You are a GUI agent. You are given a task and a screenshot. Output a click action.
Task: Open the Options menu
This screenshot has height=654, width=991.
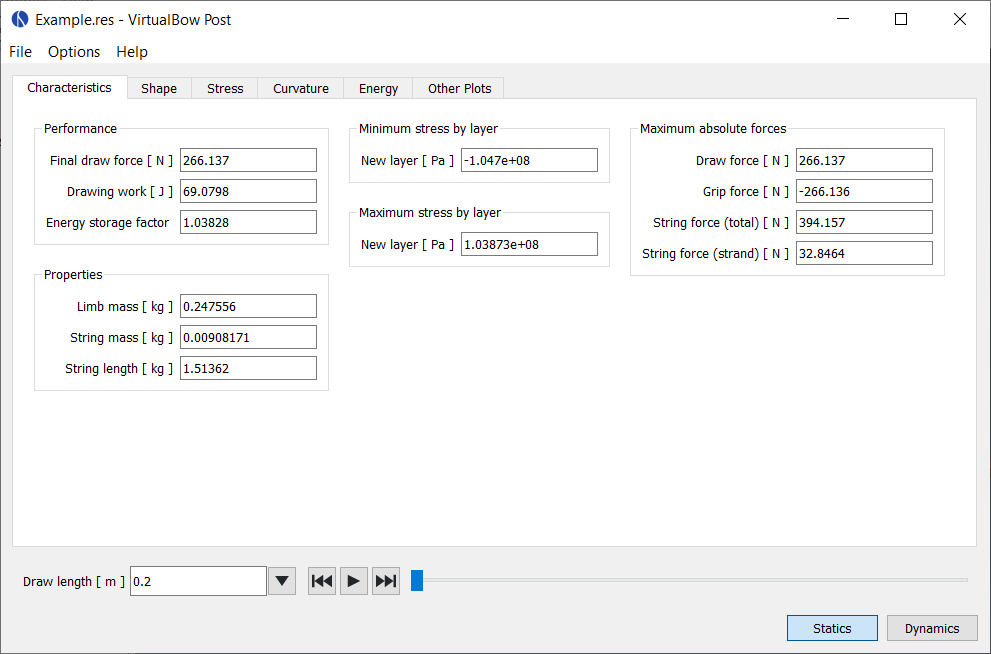74,52
